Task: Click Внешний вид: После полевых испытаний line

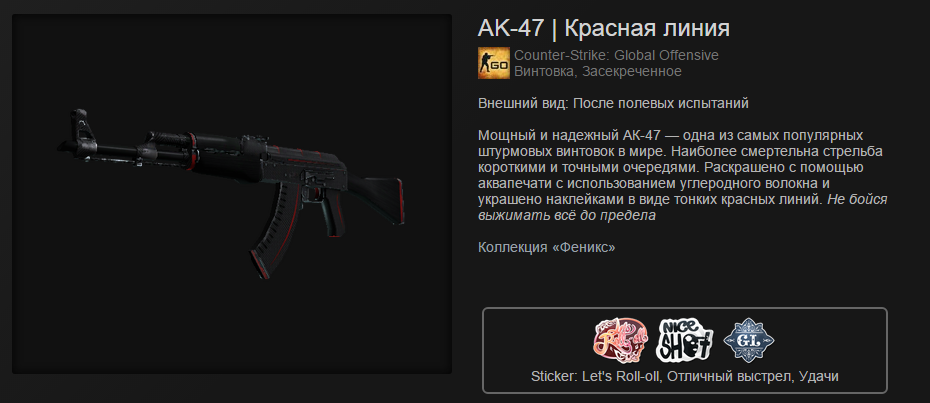Action: [x=613, y=103]
